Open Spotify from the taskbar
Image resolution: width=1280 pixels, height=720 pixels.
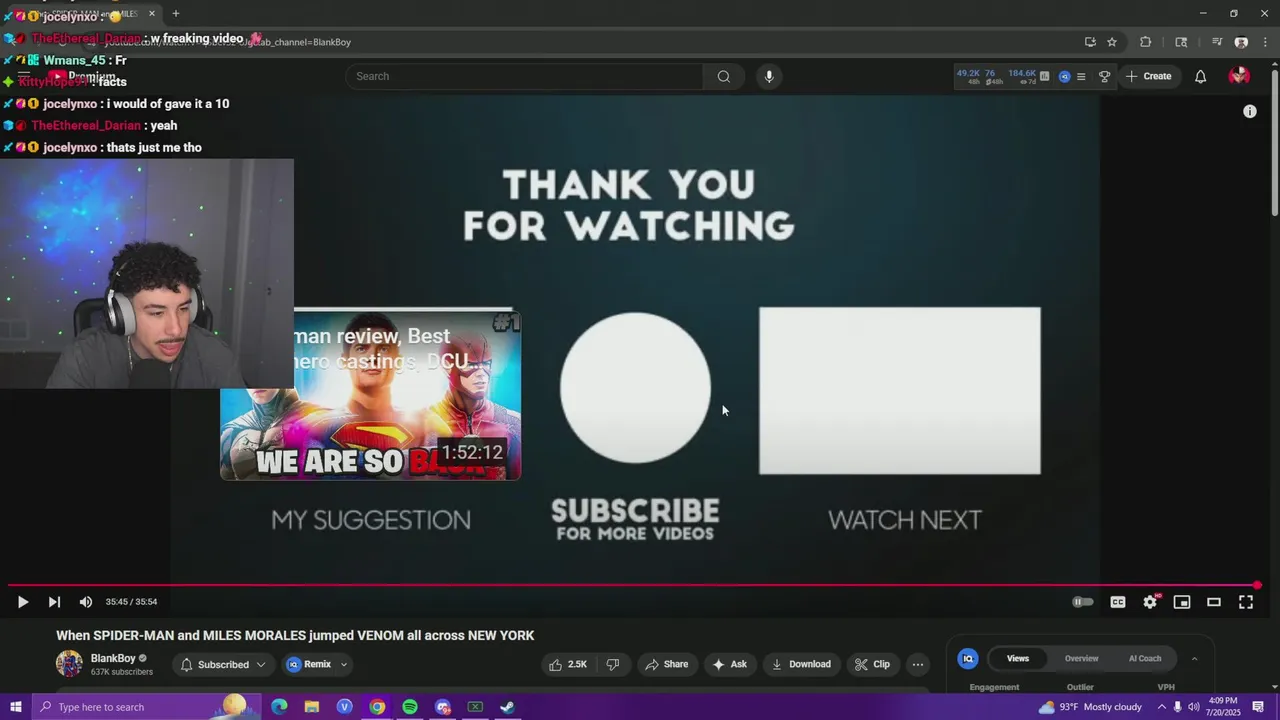pyautogui.click(x=410, y=707)
